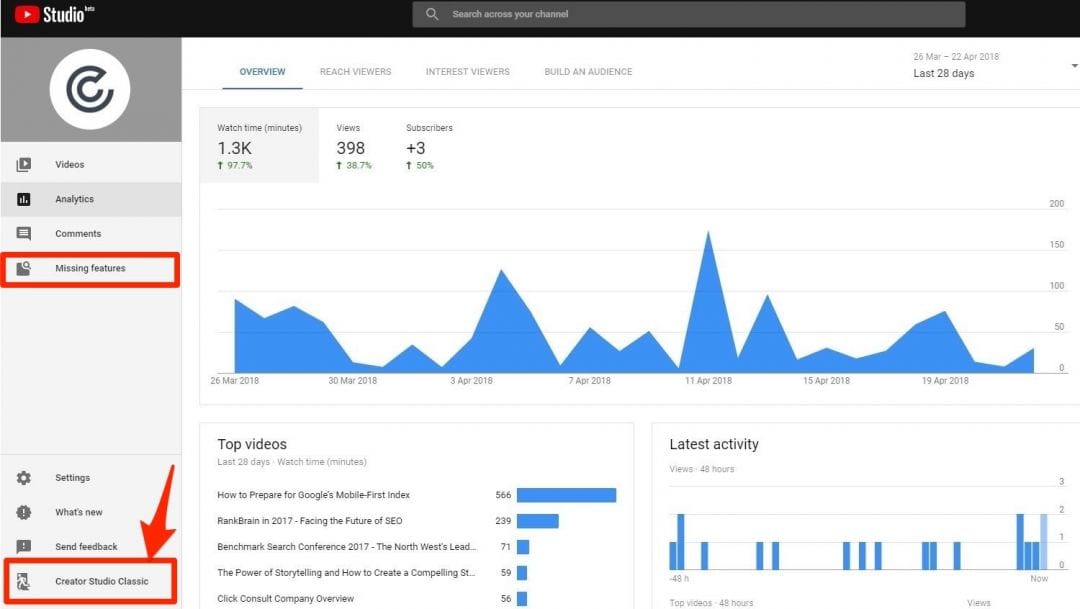Open the Interest Viewers tab
This screenshot has height=609, width=1080.
tap(467, 72)
